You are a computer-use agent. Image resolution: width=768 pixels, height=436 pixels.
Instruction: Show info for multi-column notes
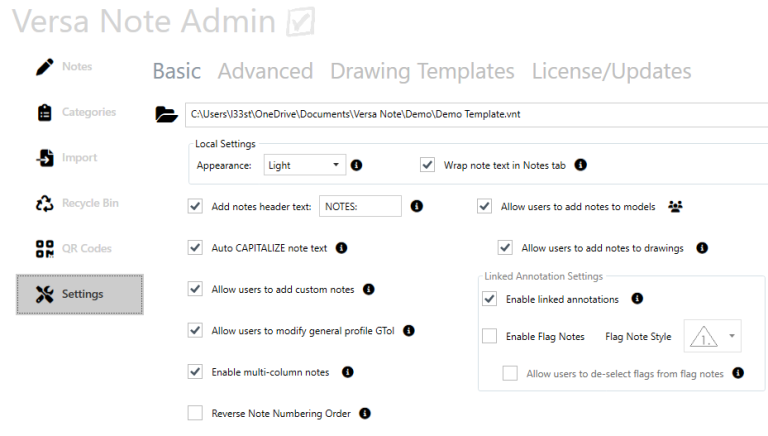(x=348, y=372)
